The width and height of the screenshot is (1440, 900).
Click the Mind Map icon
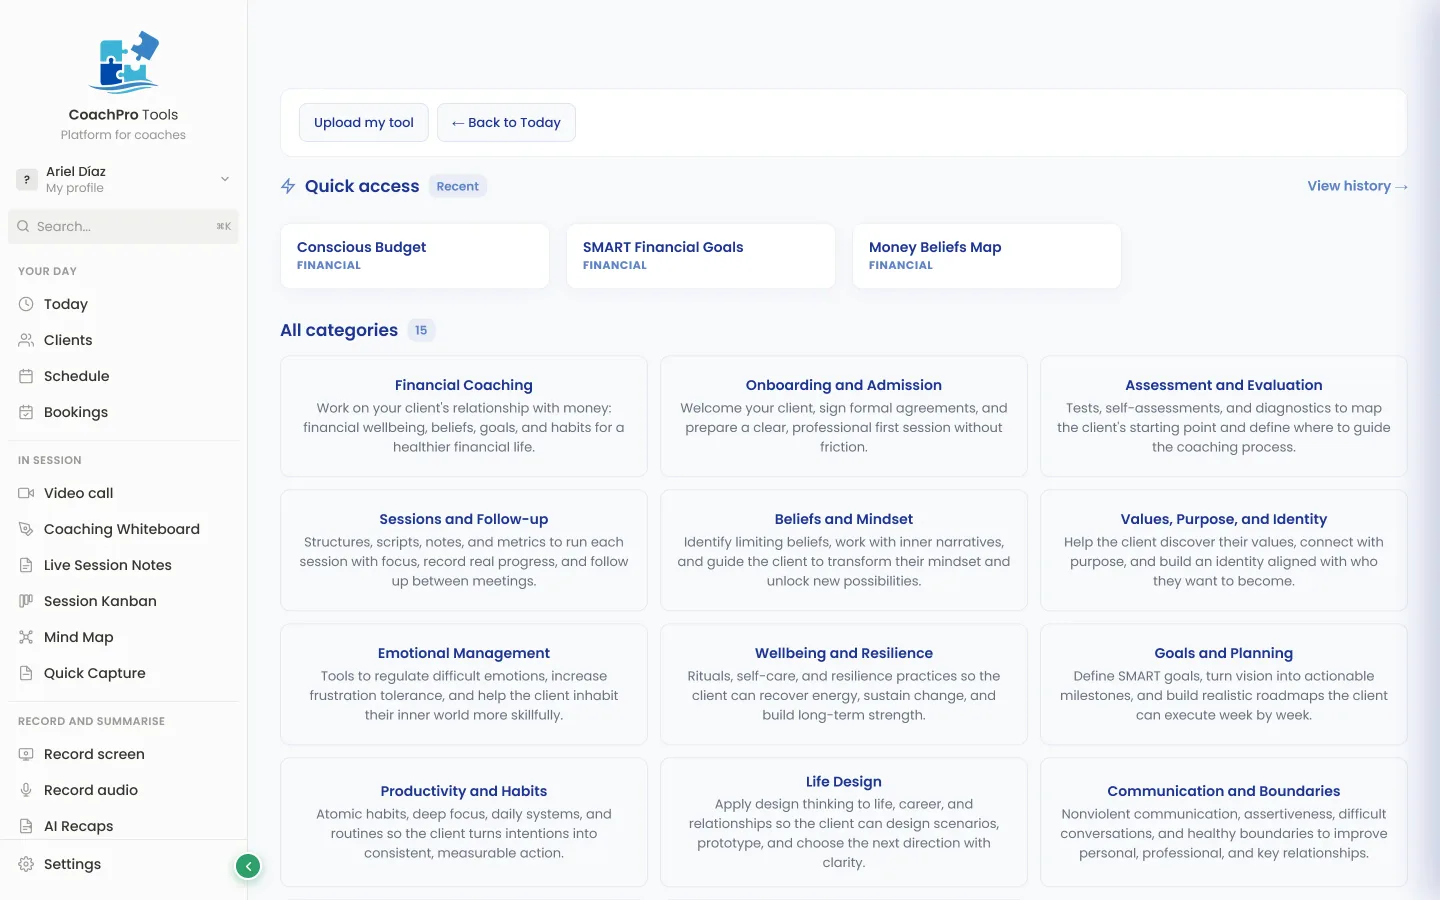26,637
